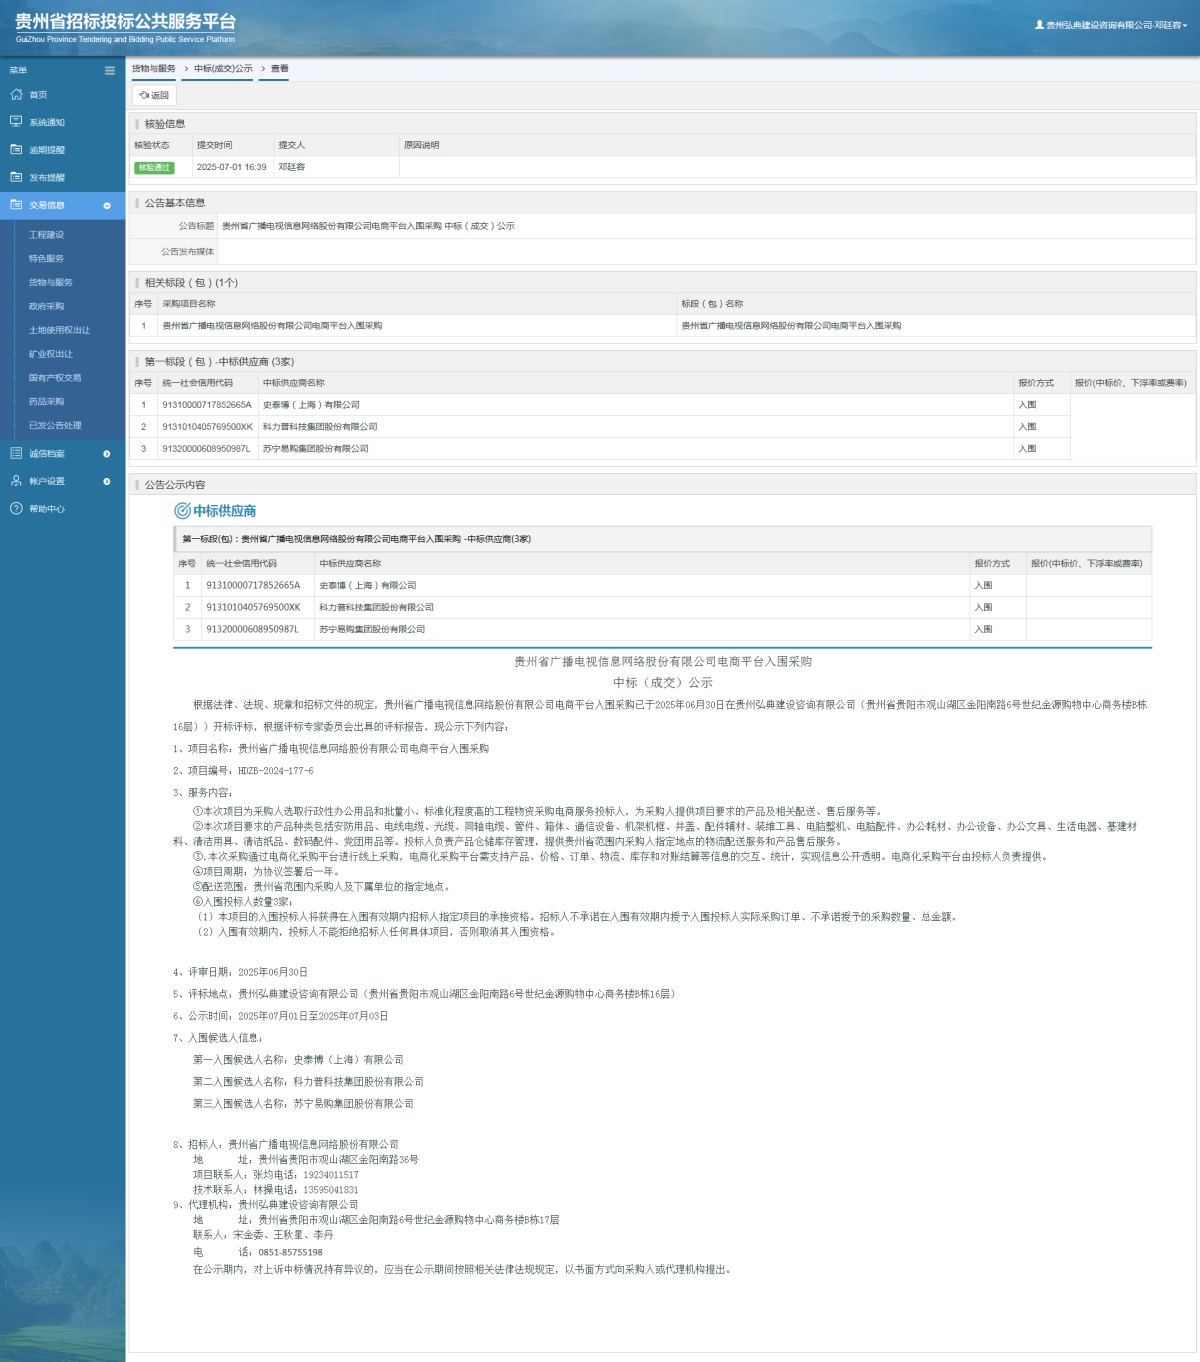The width and height of the screenshot is (1200, 1362).
Task: Select the 查看 breadcrumb tab
Action: [x=279, y=69]
